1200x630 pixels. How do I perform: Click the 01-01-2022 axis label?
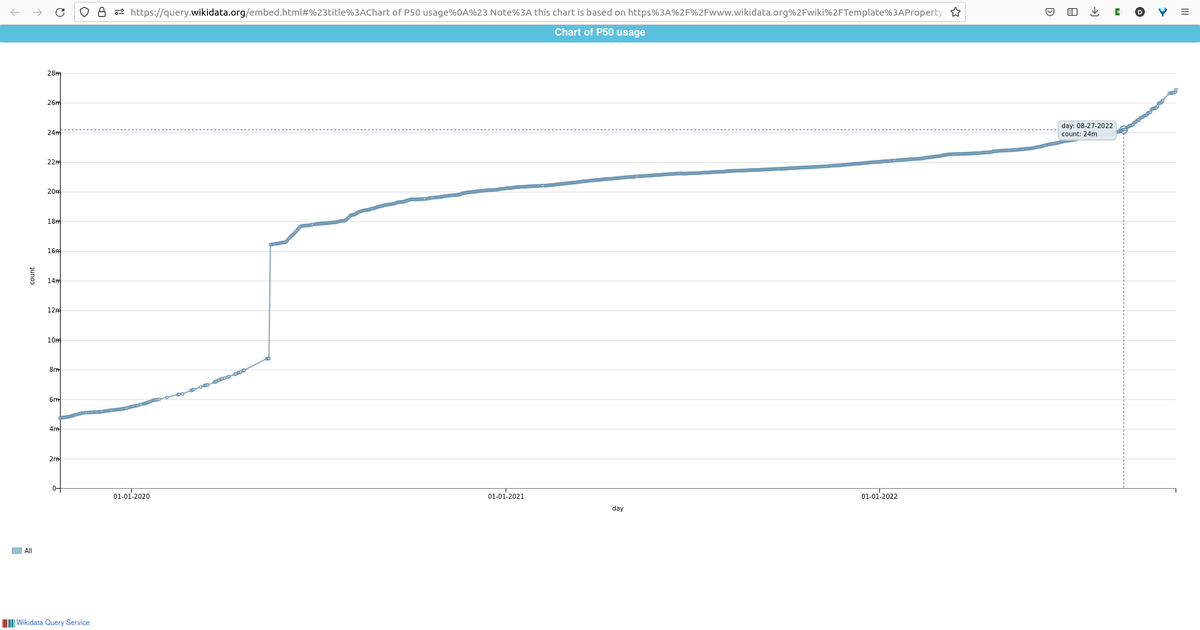click(879, 496)
